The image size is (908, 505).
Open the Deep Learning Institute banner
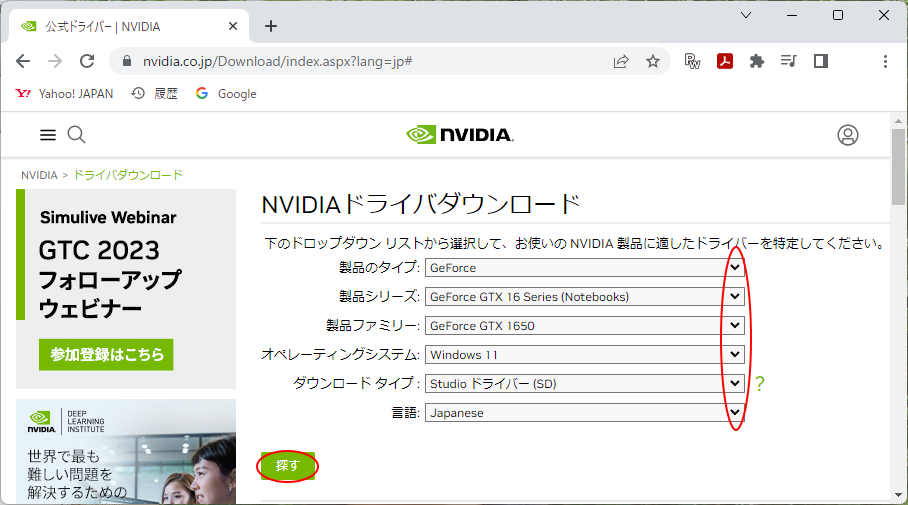126,451
